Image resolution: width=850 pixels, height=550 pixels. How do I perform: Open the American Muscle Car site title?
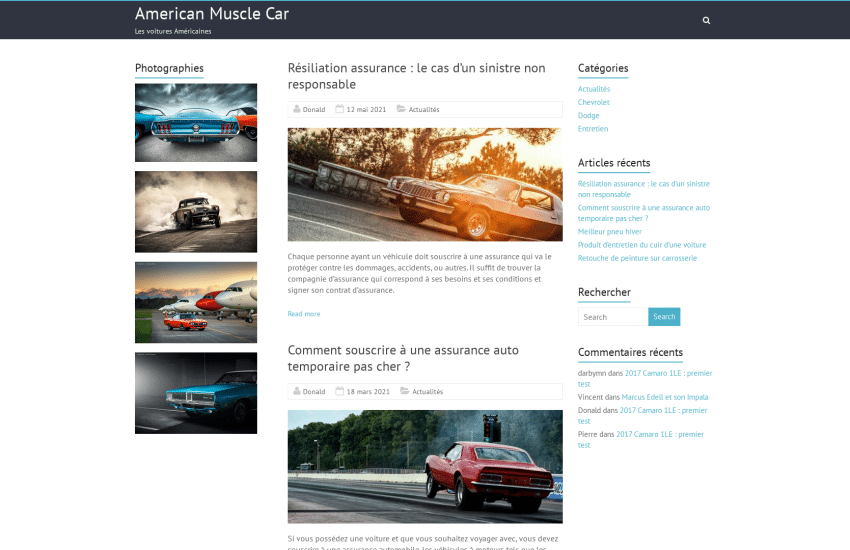pyautogui.click(x=211, y=14)
